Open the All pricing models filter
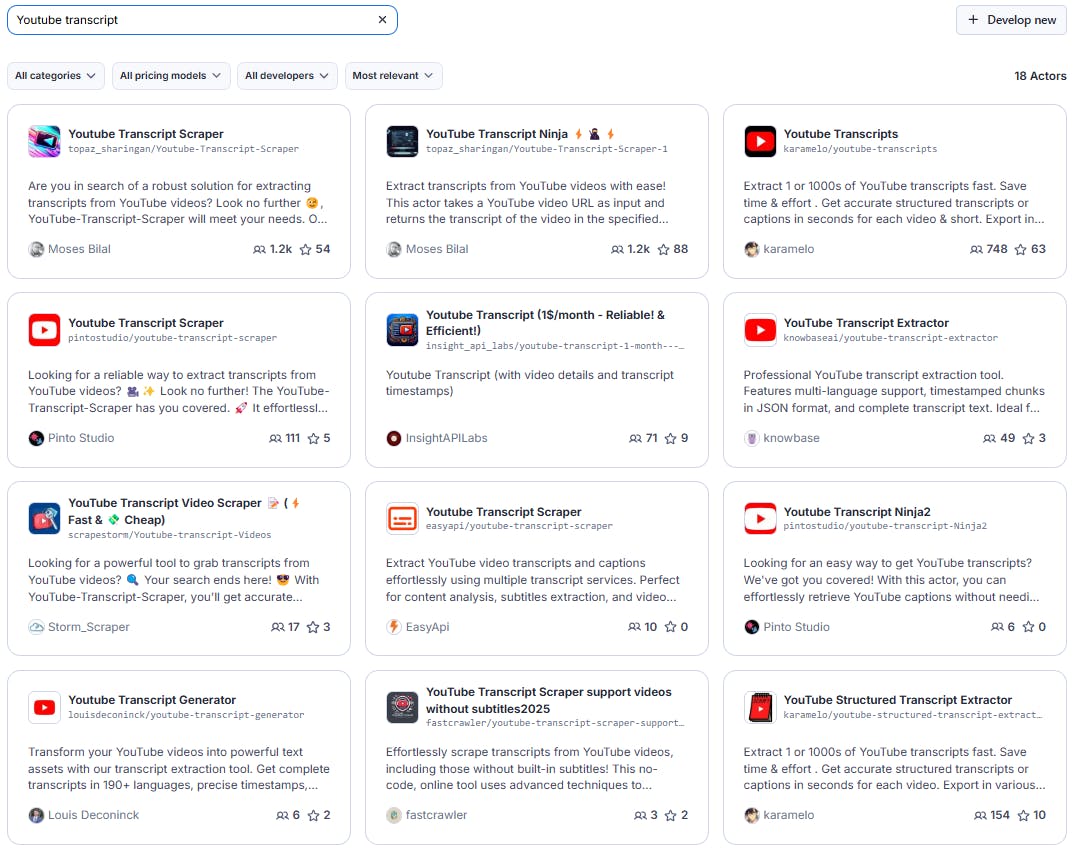This screenshot has width=1073, height=850. (x=170, y=75)
